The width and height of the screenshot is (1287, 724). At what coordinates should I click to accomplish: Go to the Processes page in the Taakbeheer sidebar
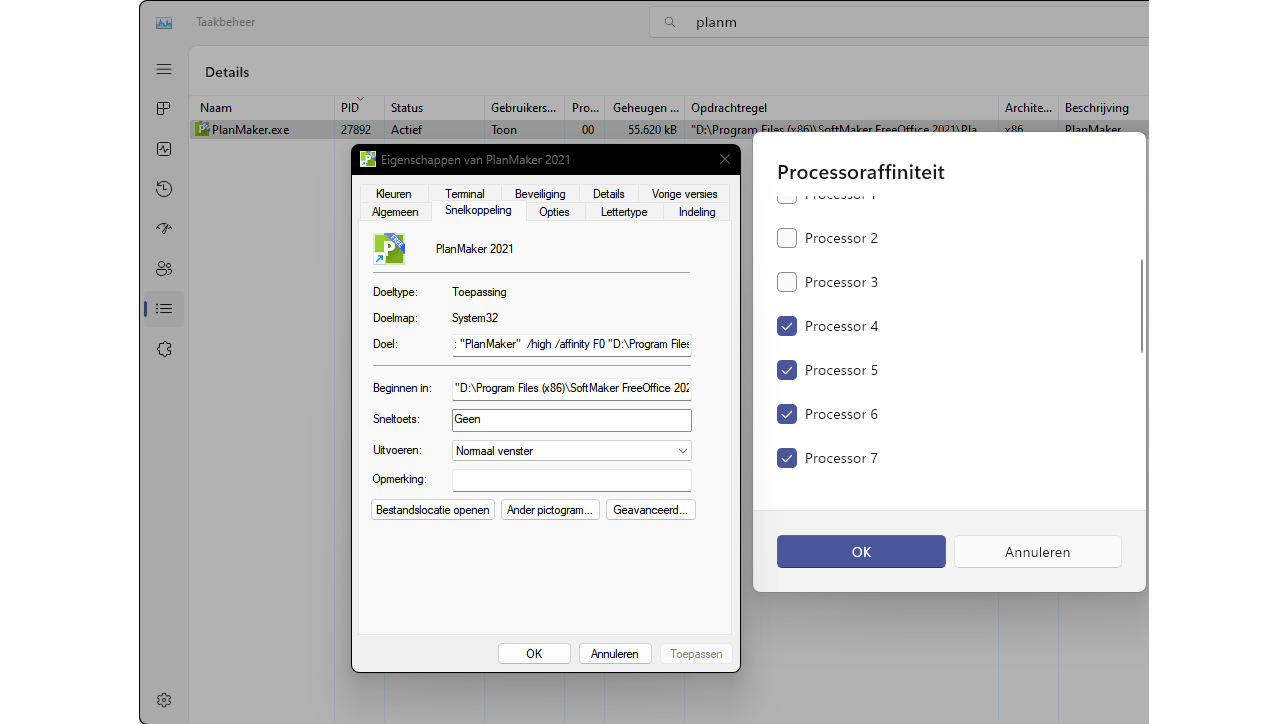point(164,109)
